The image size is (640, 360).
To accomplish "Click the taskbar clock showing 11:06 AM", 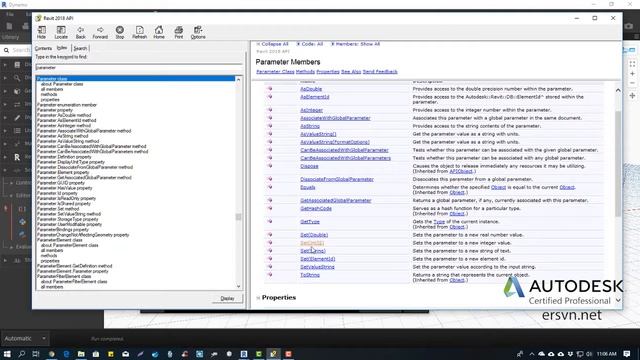I will click(x=607, y=354).
